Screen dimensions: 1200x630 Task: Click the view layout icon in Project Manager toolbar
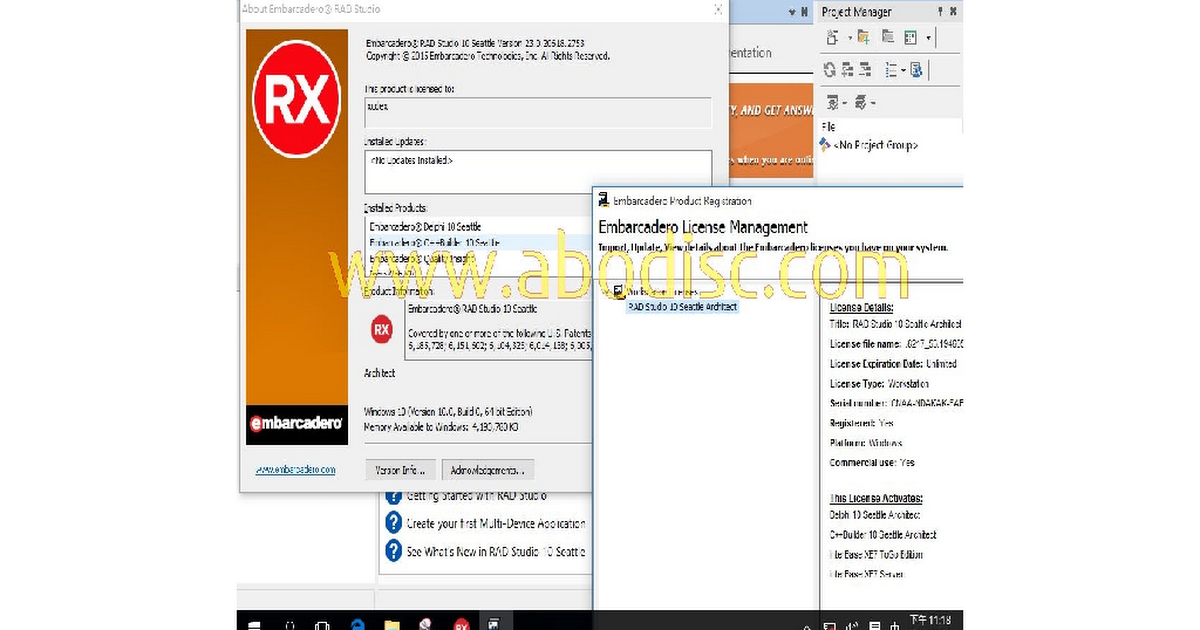(911, 37)
